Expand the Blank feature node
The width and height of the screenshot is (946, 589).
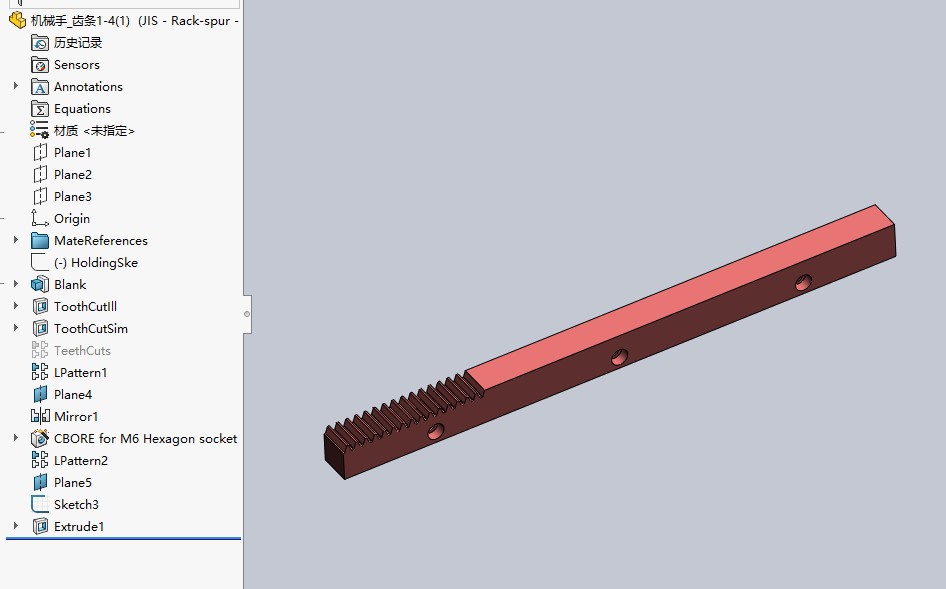[16, 284]
